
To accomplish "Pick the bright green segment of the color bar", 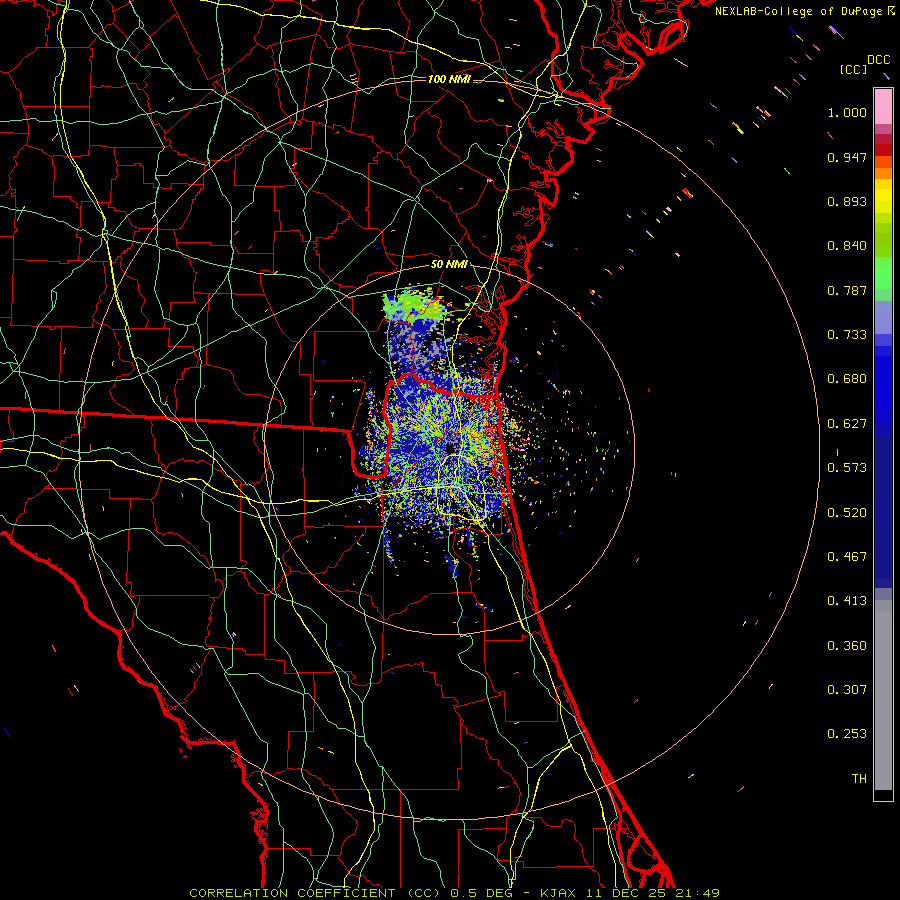I will (x=883, y=273).
